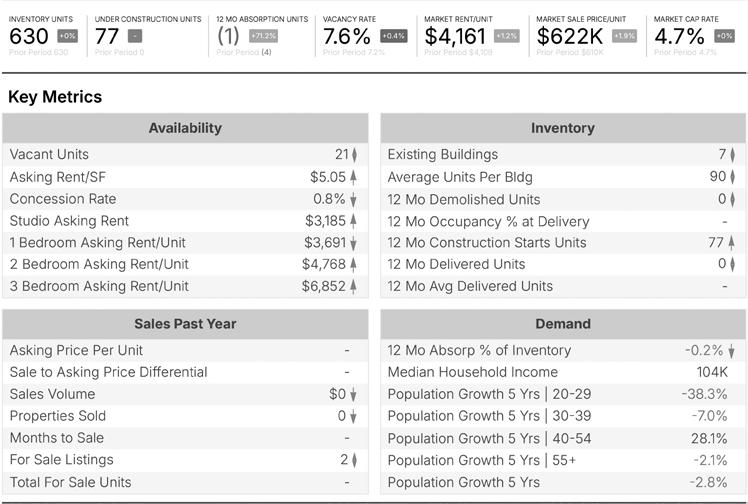Click the arrow beside 3 Bedroom Asking Rent/Unit

[354, 287]
